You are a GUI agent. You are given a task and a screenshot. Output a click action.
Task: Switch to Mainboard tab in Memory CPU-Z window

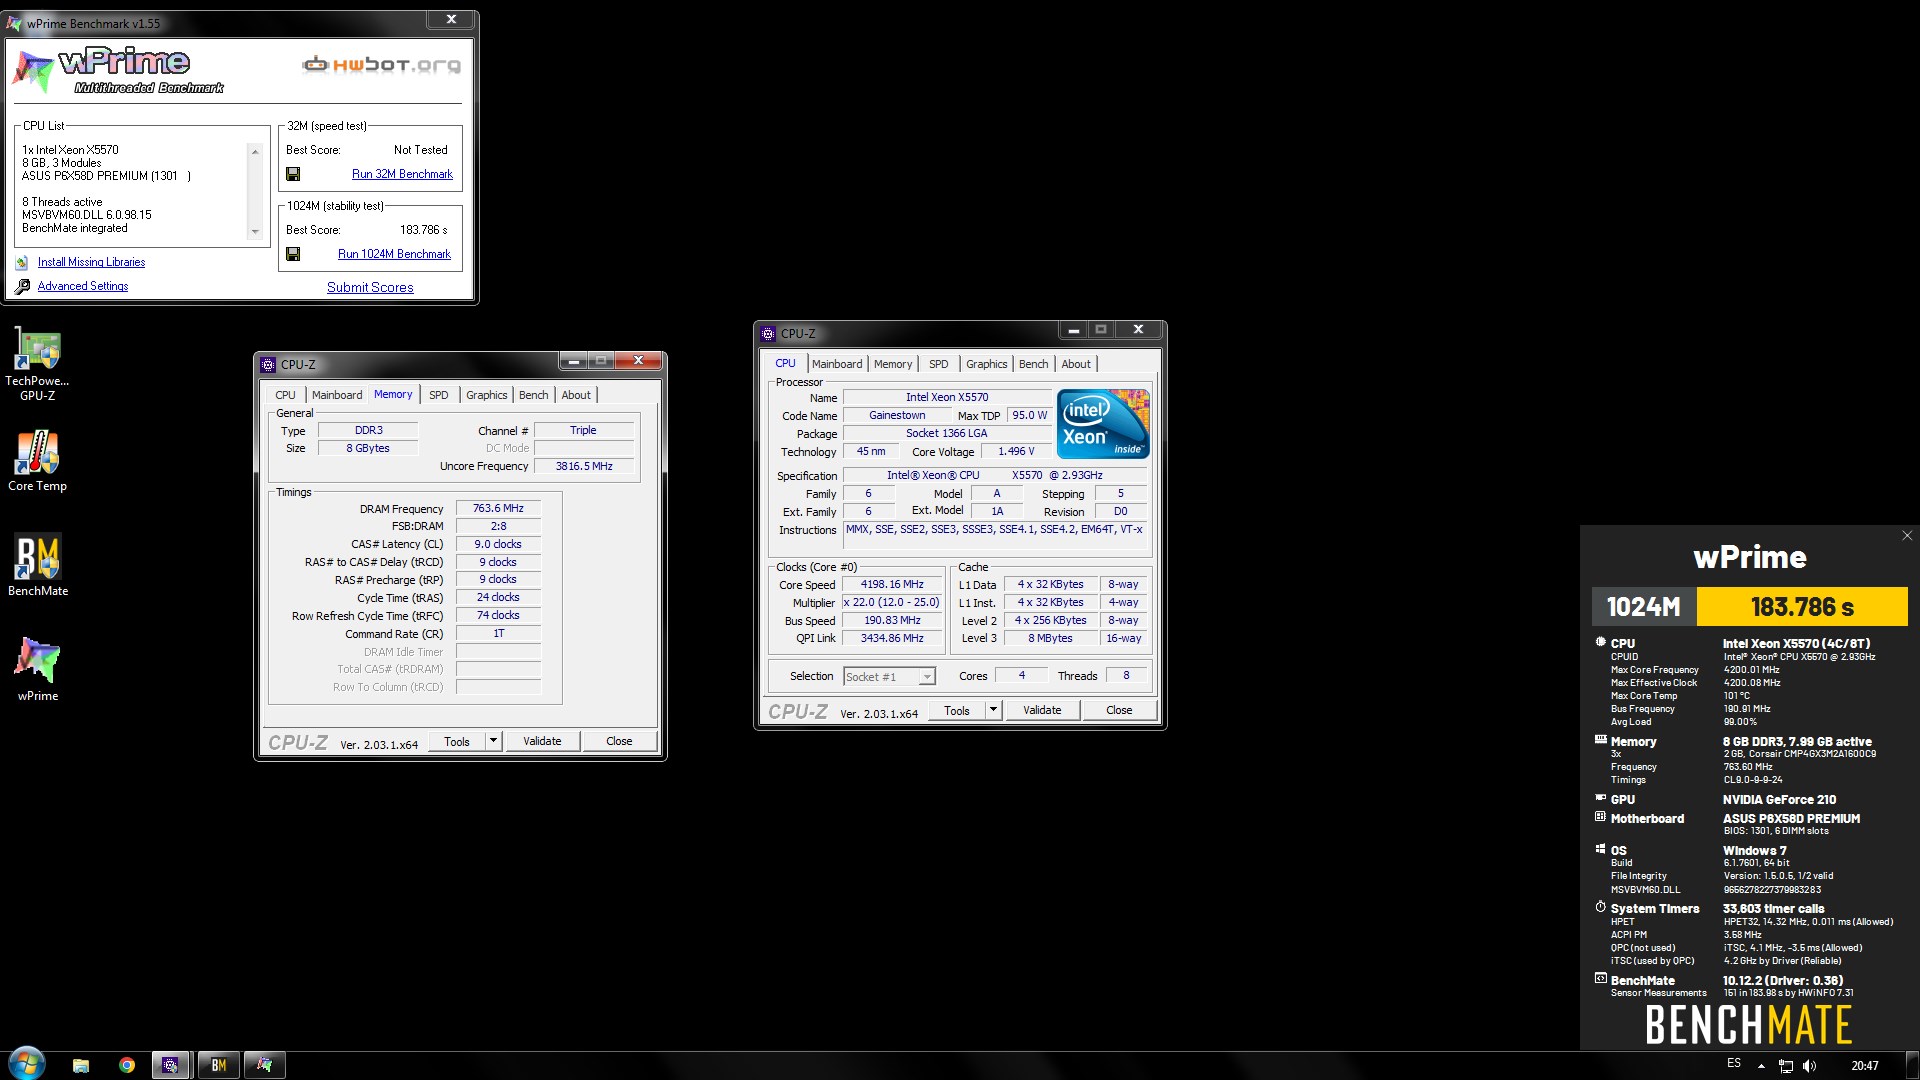point(337,395)
